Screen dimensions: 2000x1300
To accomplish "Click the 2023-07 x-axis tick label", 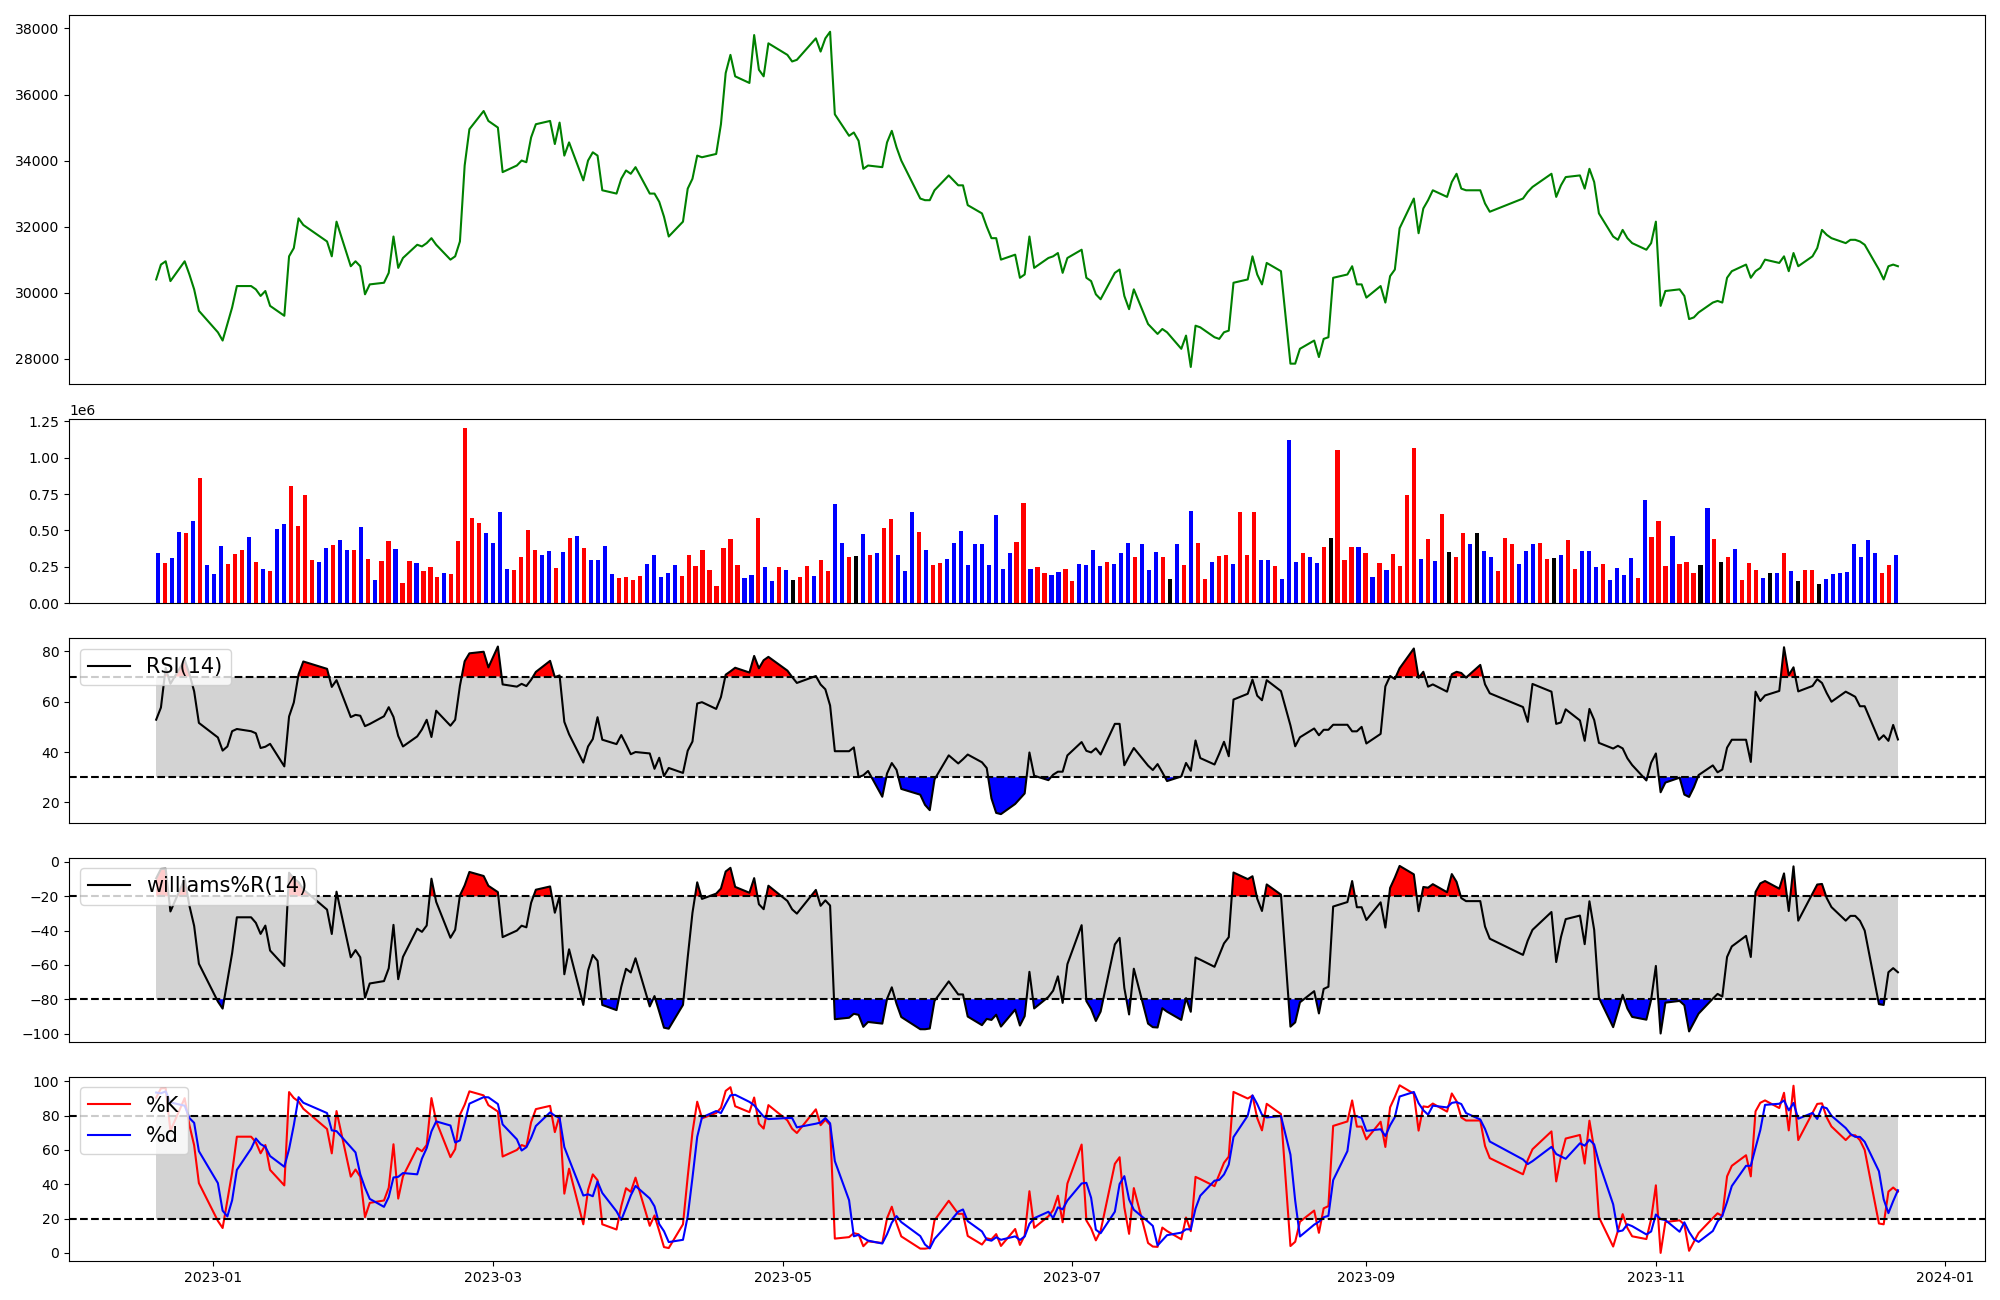I will (1072, 1277).
